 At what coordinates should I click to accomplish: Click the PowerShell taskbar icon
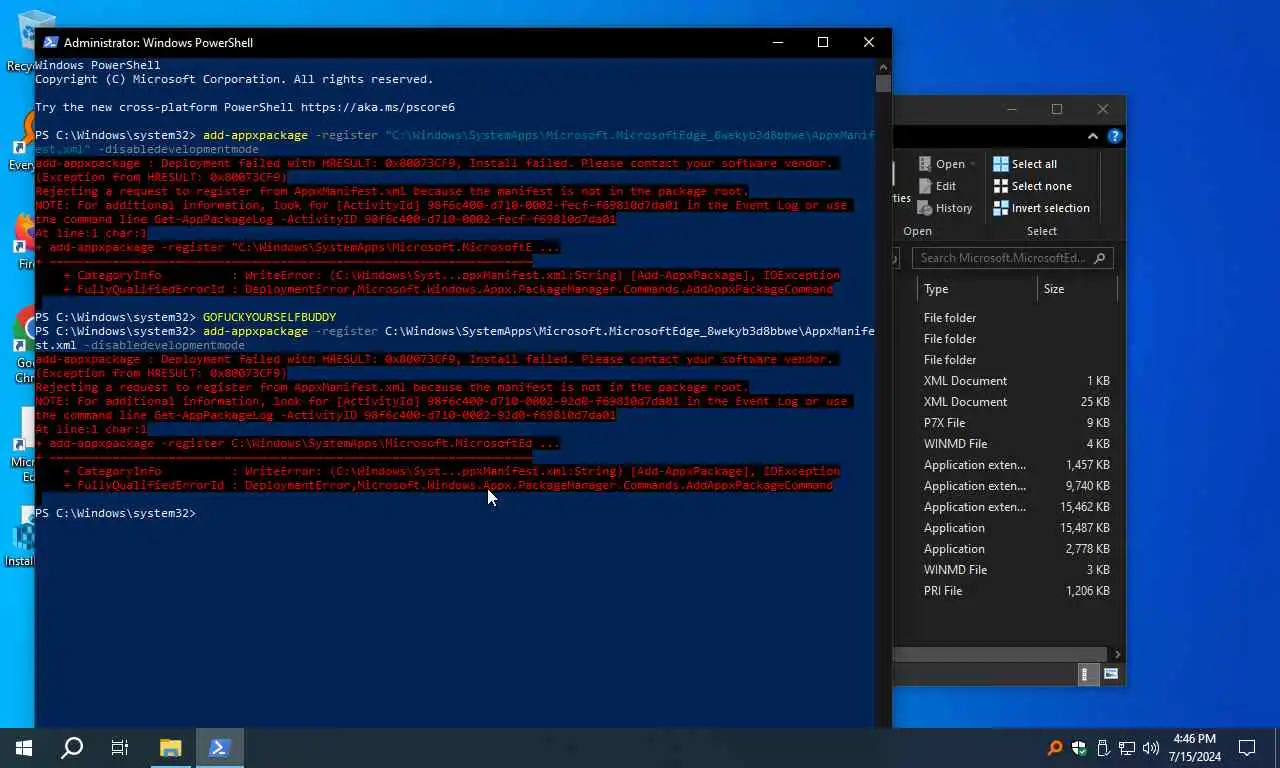pyautogui.click(x=220, y=747)
